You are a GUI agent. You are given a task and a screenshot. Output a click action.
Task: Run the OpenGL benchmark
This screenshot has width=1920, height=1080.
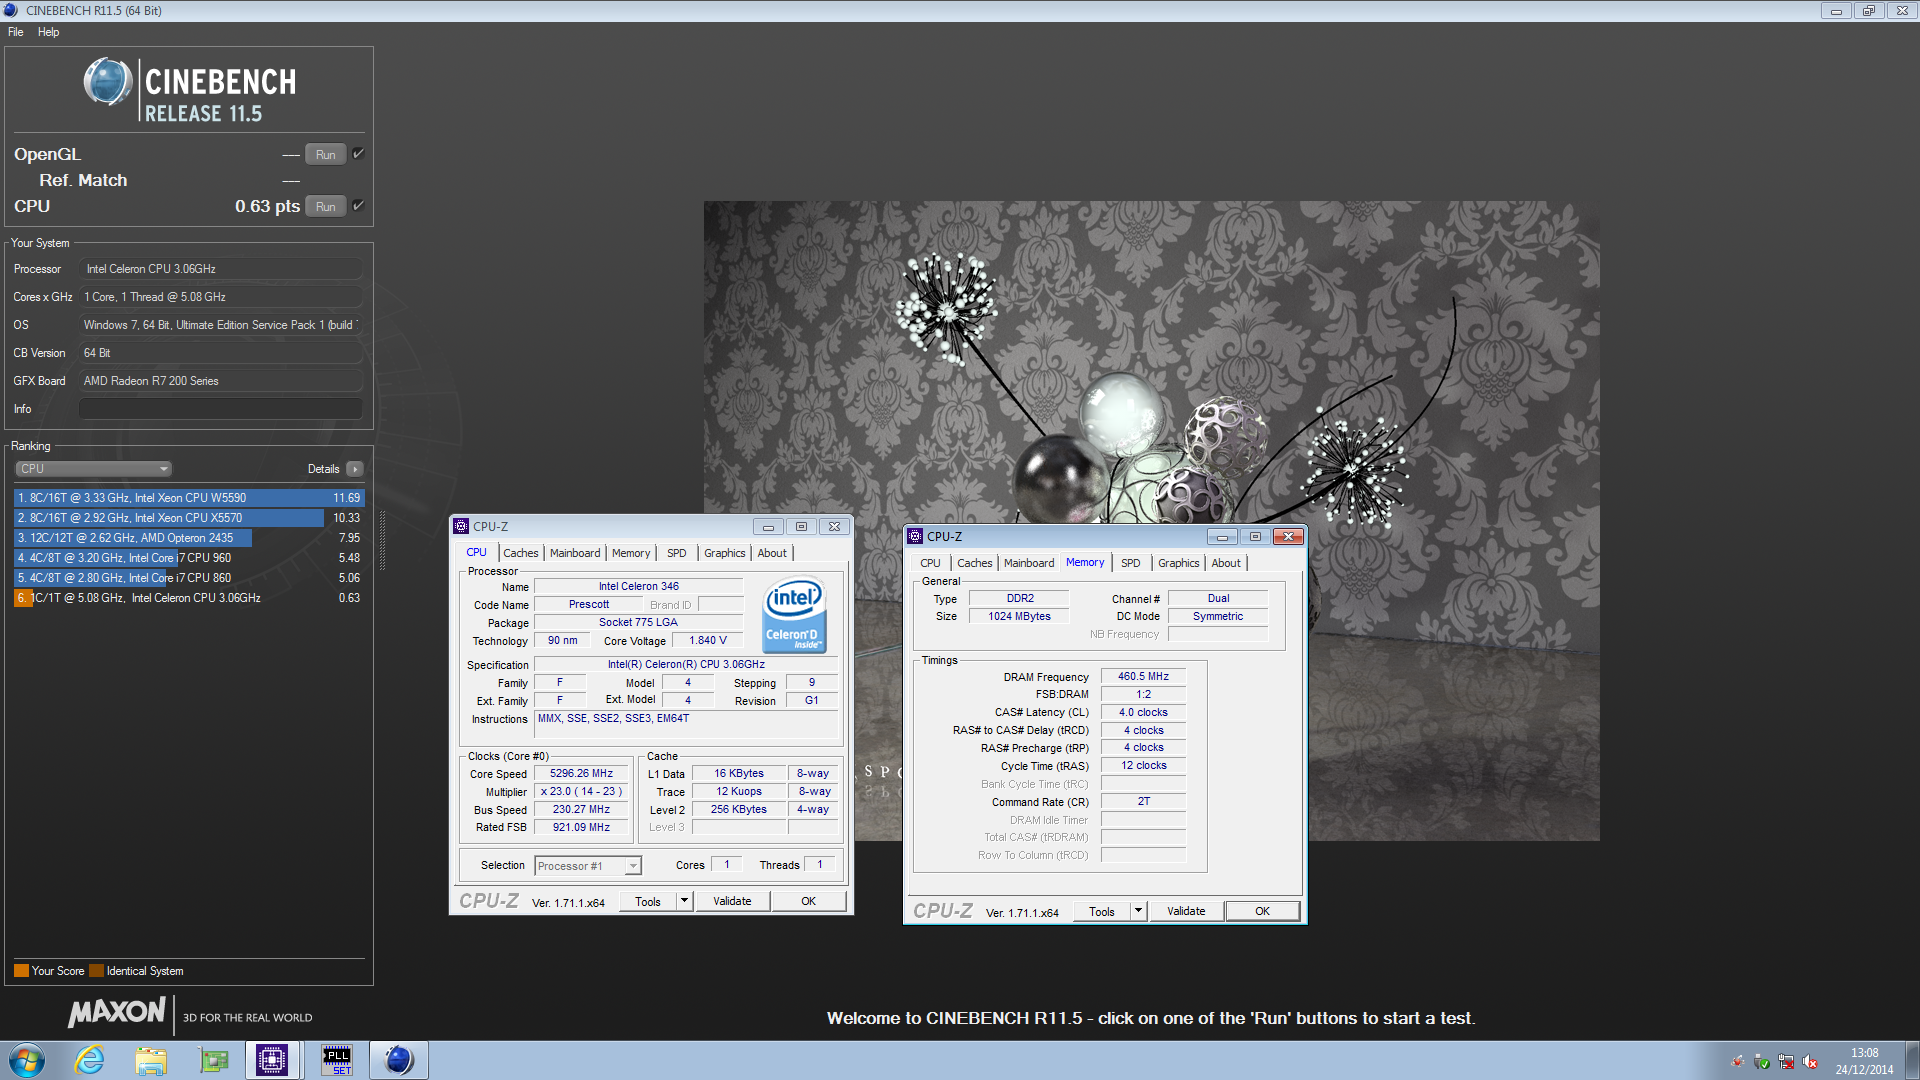[x=326, y=154]
